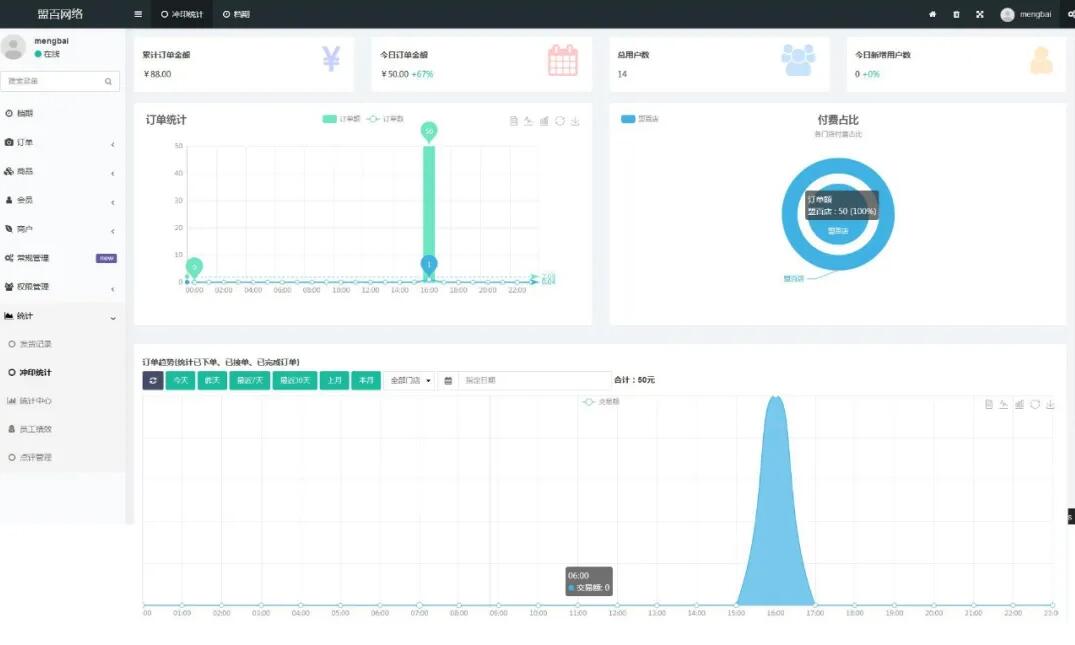The height and width of the screenshot is (645, 1075).
Task: Open 统计中心 in the sidebar submenu
Action: pyautogui.click(x=36, y=401)
